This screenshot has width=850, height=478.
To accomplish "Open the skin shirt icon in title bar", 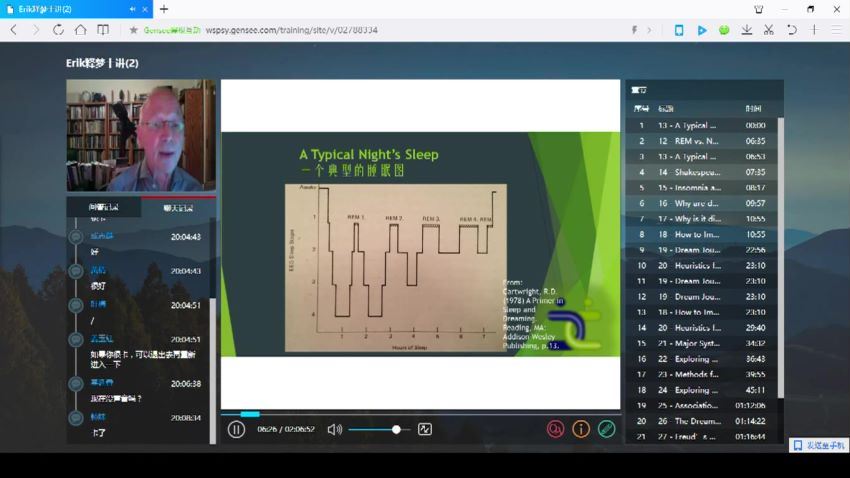I will point(758,9).
